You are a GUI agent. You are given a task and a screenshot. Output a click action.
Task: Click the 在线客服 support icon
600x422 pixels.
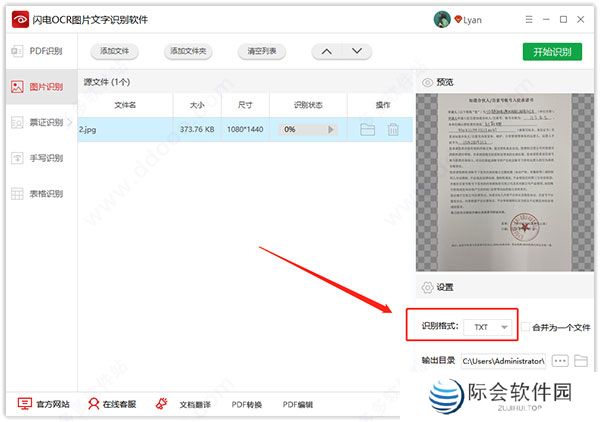click(x=95, y=404)
